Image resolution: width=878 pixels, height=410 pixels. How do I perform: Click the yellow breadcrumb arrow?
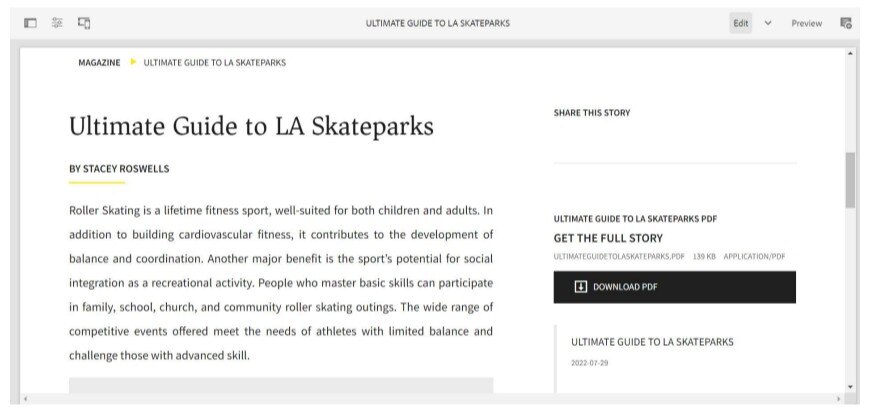coord(133,62)
